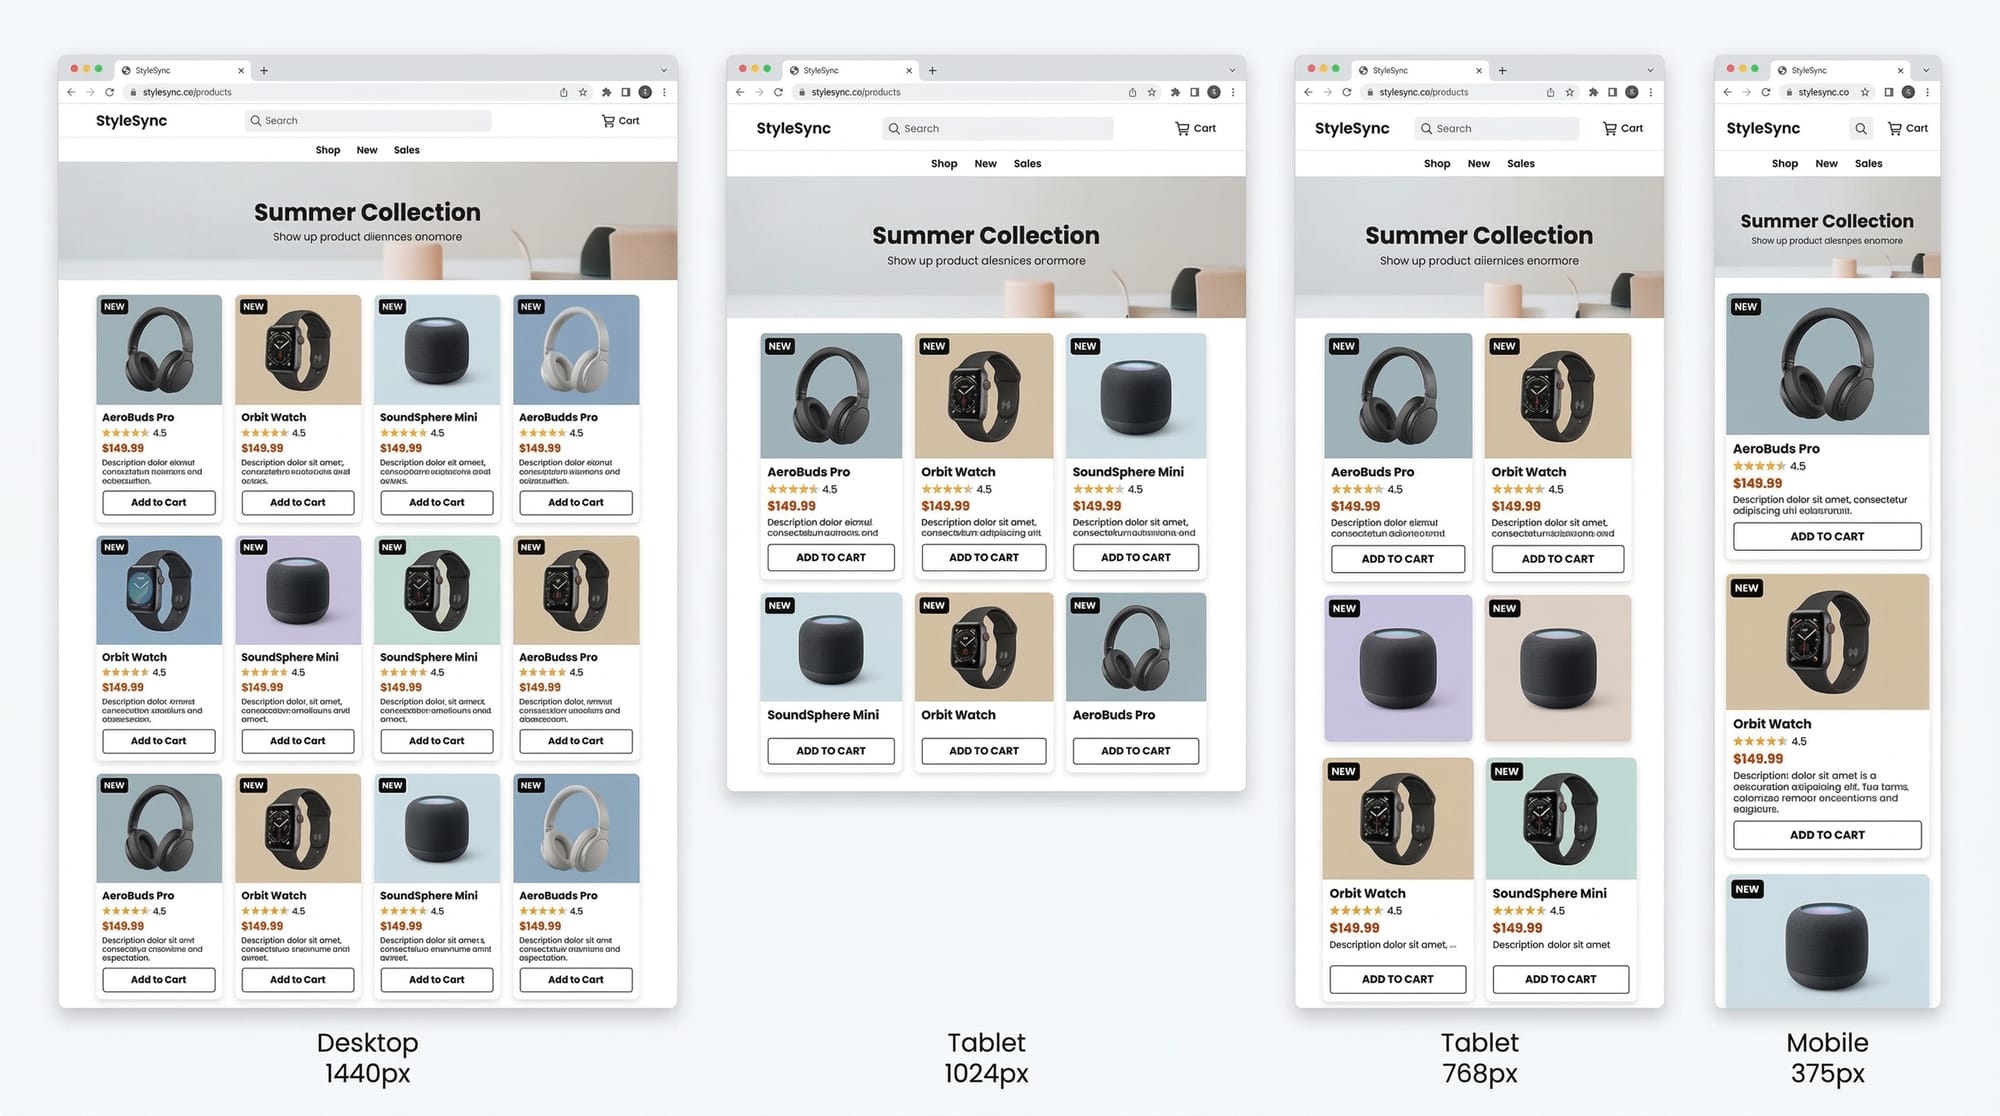Expand the tab list chevron in the desktop browser
This screenshot has height=1116, width=2000.
pyautogui.click(x=663, y=70)
